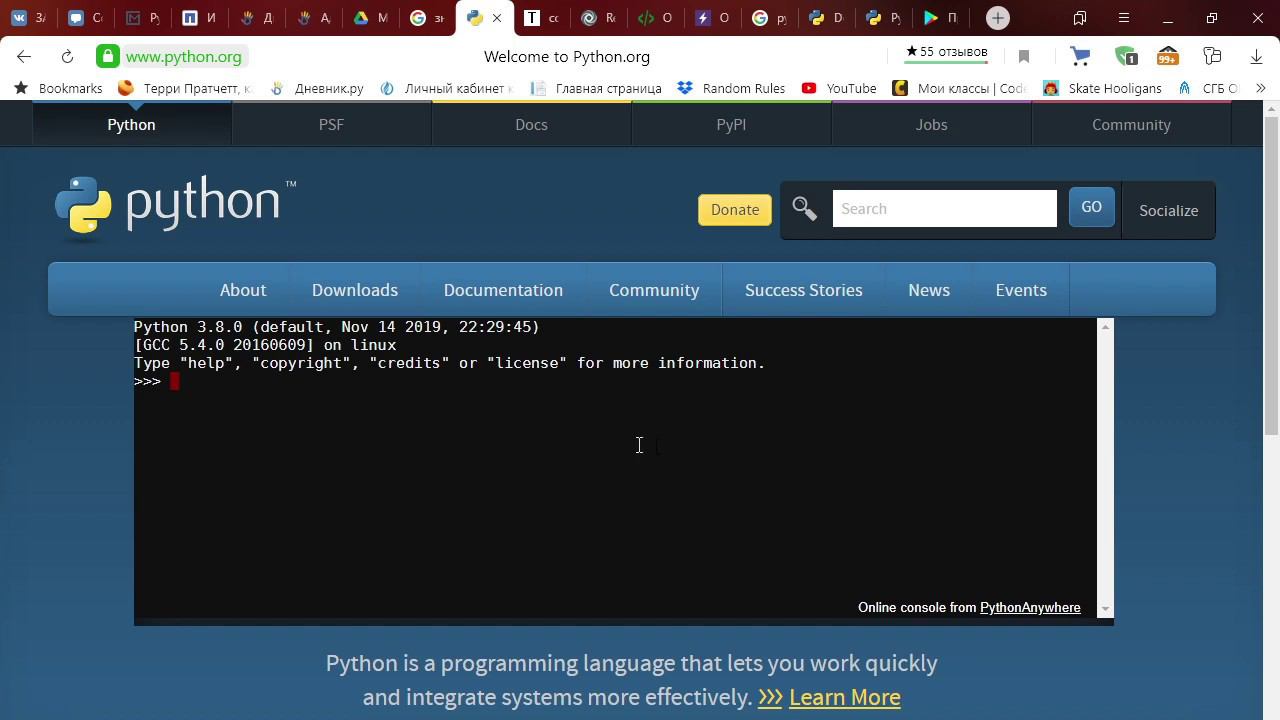Open browser hamburger menu in title bar

(1124, 18)
